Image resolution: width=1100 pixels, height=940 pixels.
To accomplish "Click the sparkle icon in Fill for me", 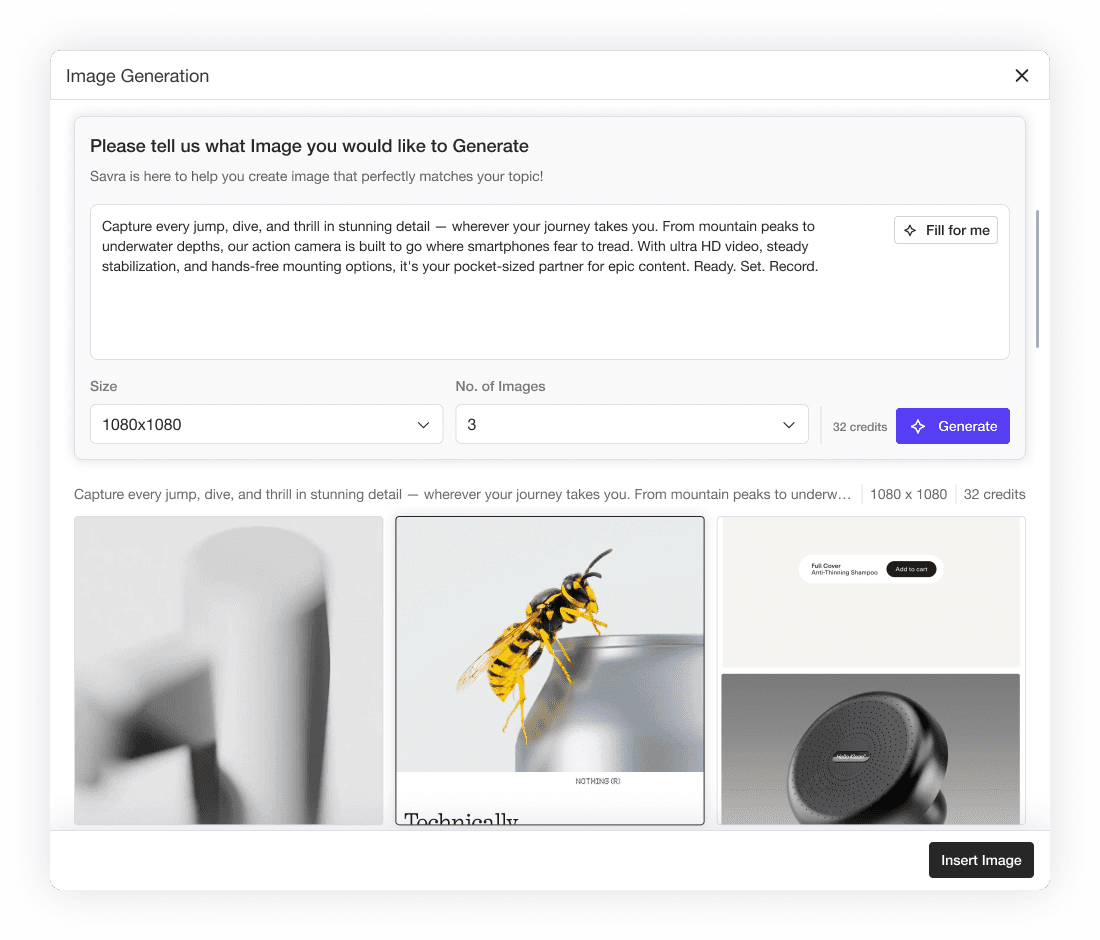I will pyautogui.click(x=910, y=230).
